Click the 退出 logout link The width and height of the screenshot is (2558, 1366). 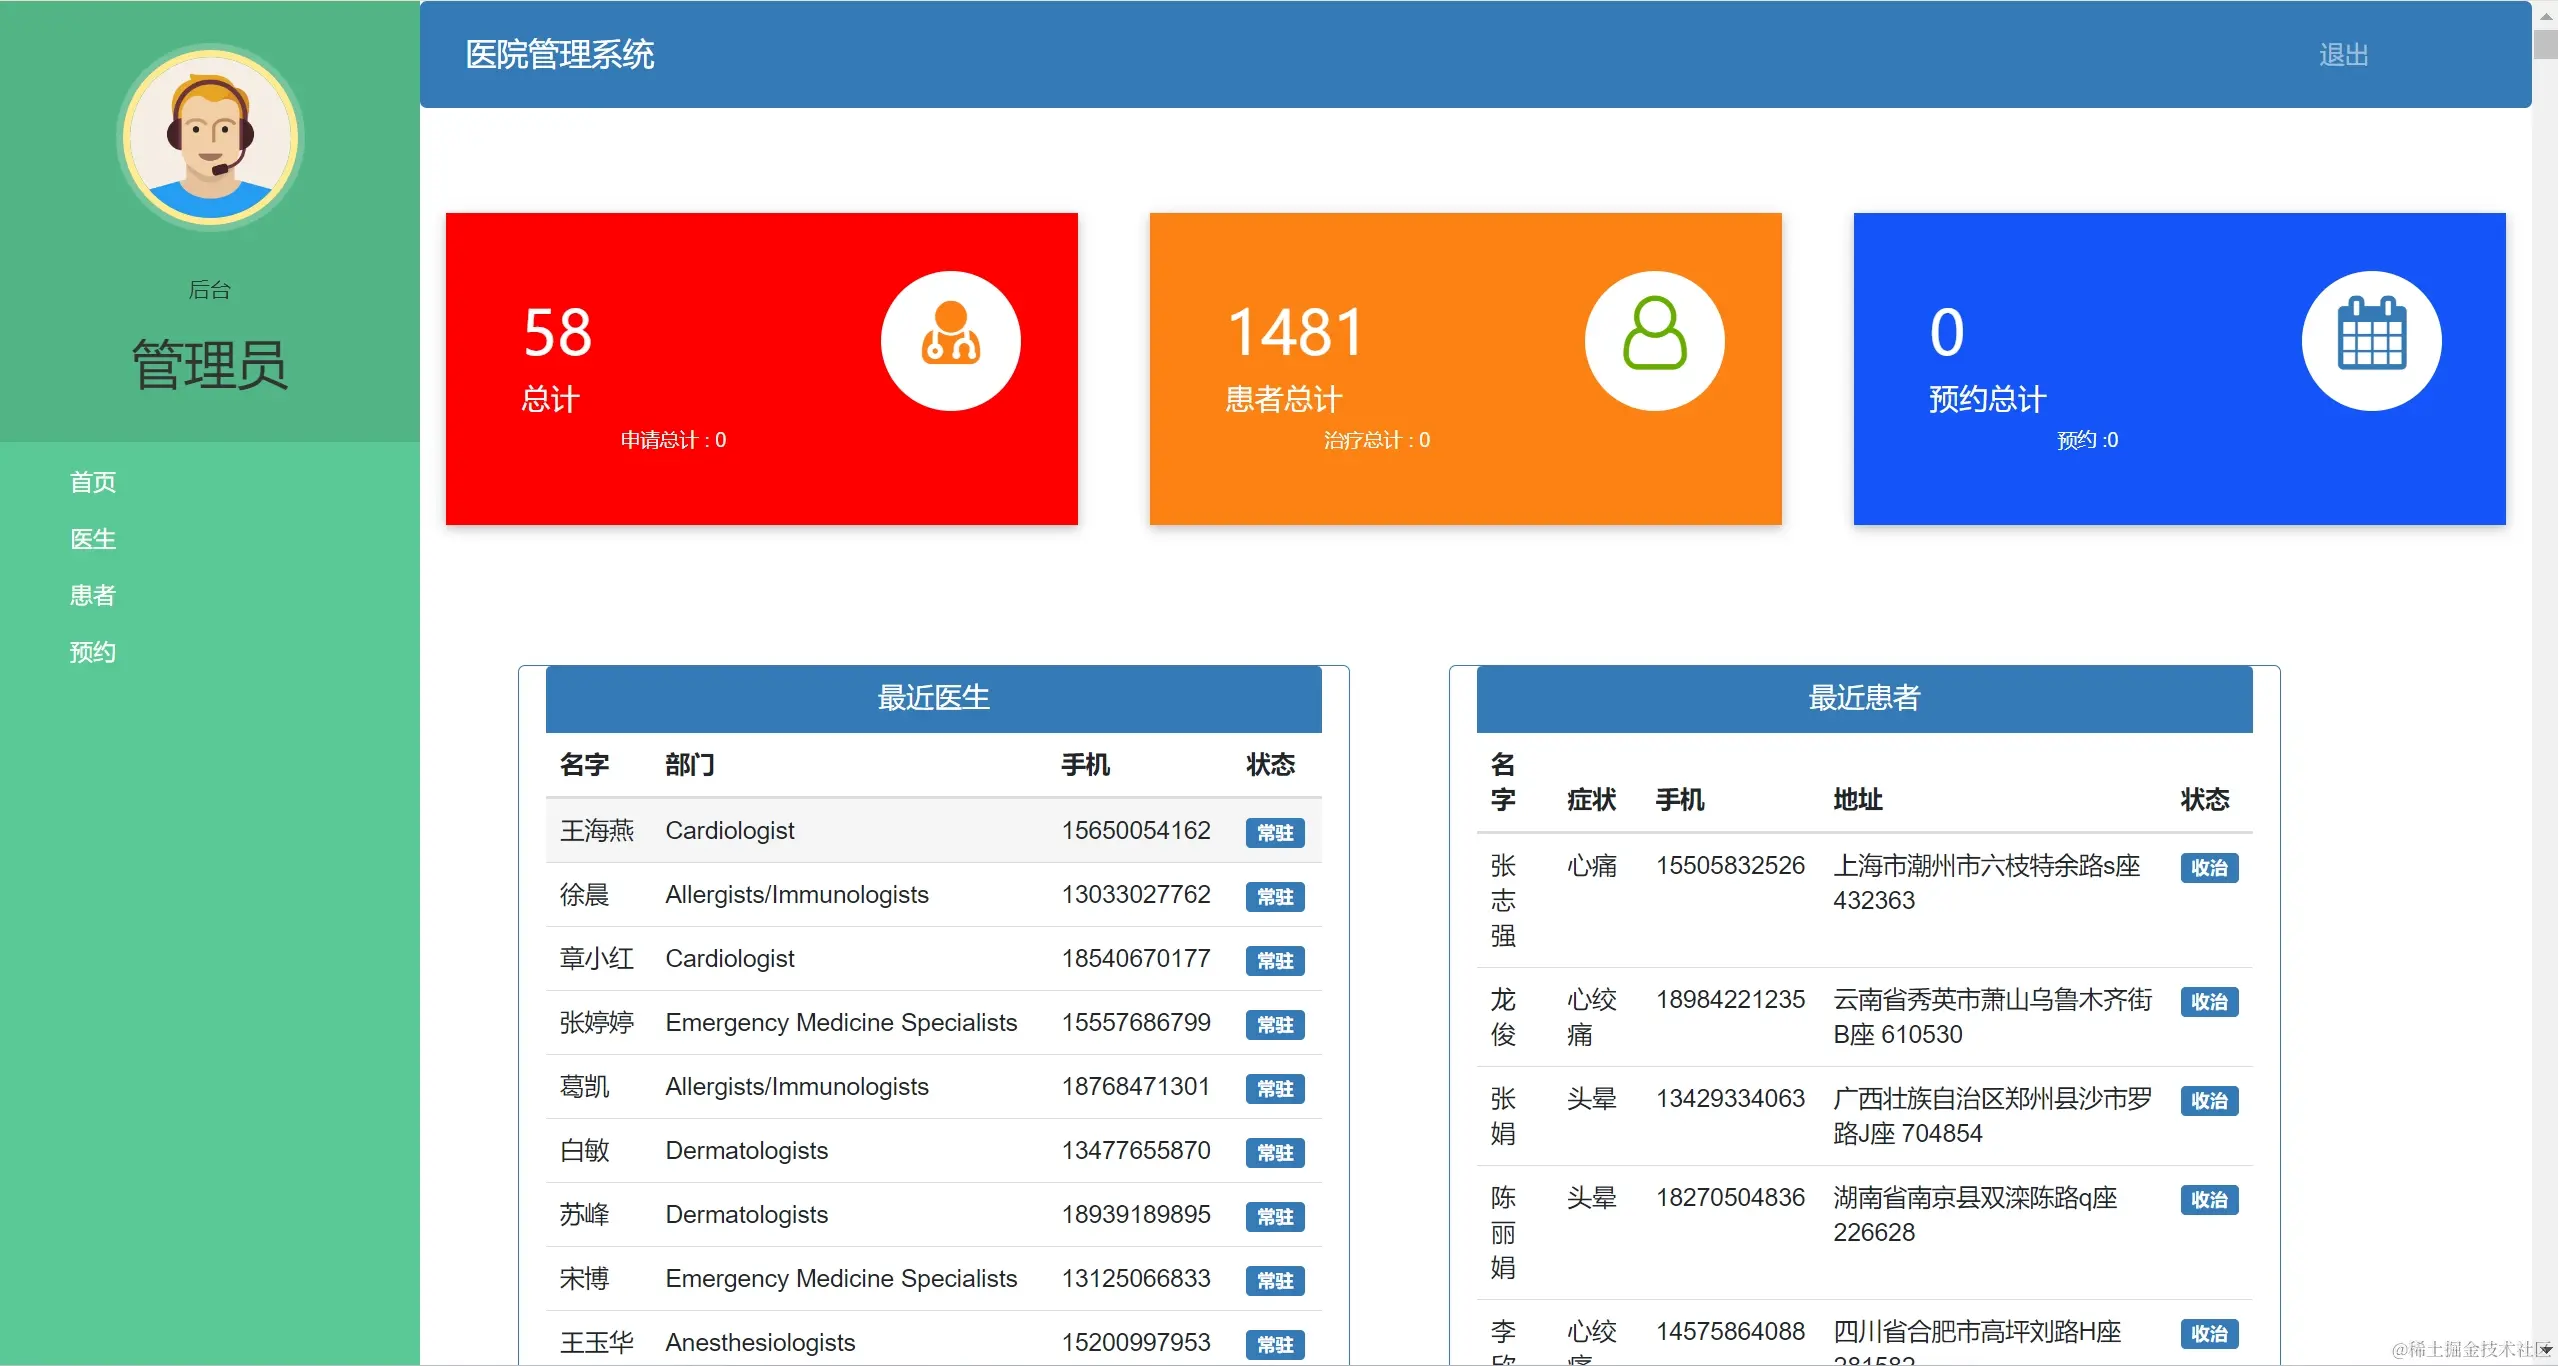2343,55
